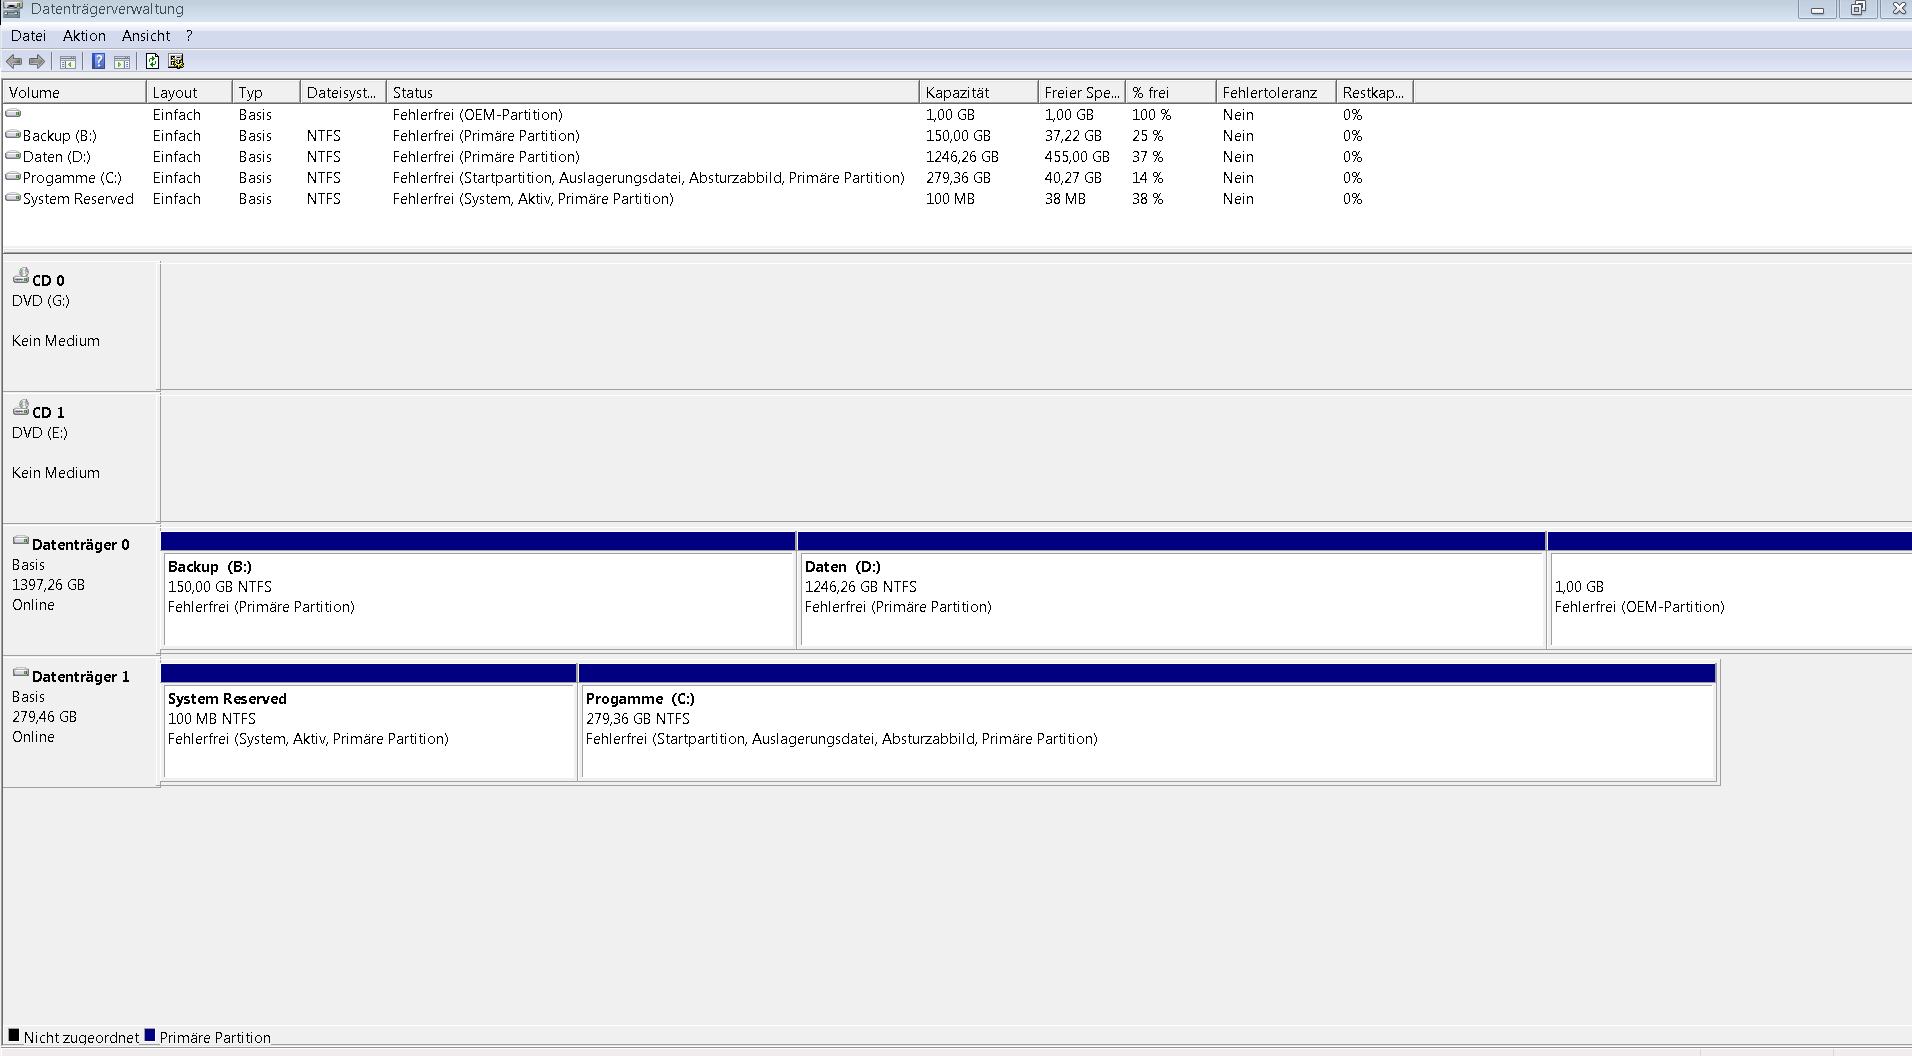Sort by the Layout column header
Viewport: 1912px width, 1056px height.
coord(189,92)
